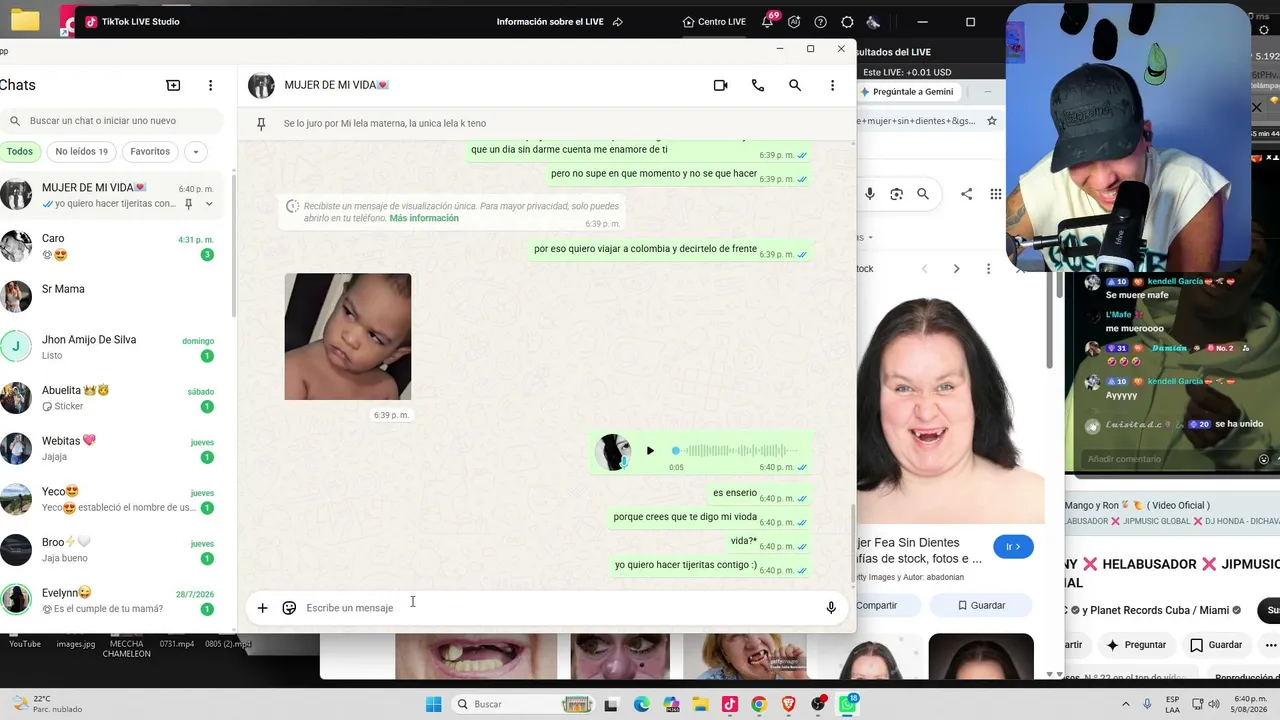Select the Todos chat filter

[x=19, y=152]
